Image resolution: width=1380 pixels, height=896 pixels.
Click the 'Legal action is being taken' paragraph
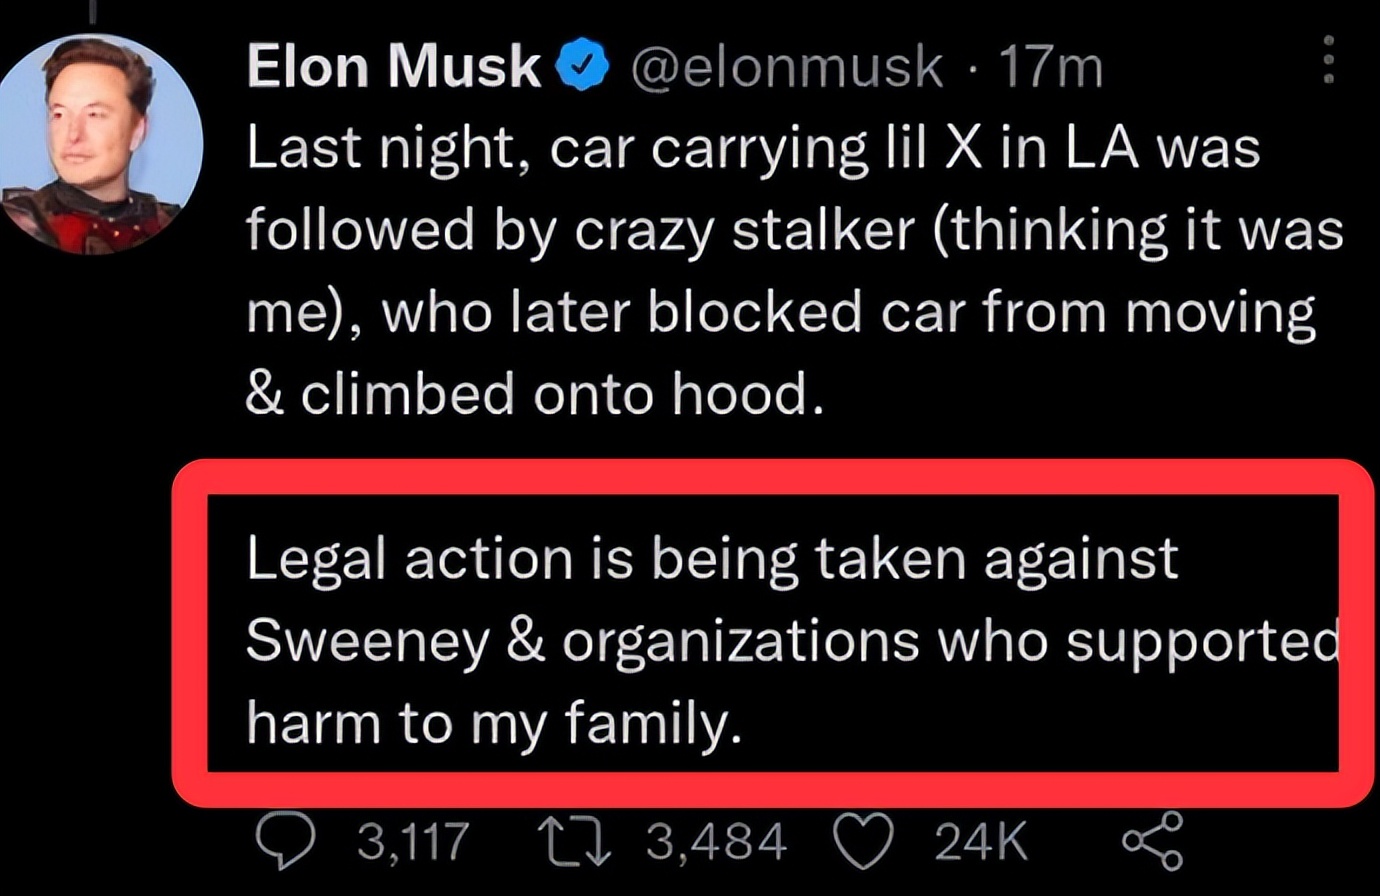pos(712,558)
